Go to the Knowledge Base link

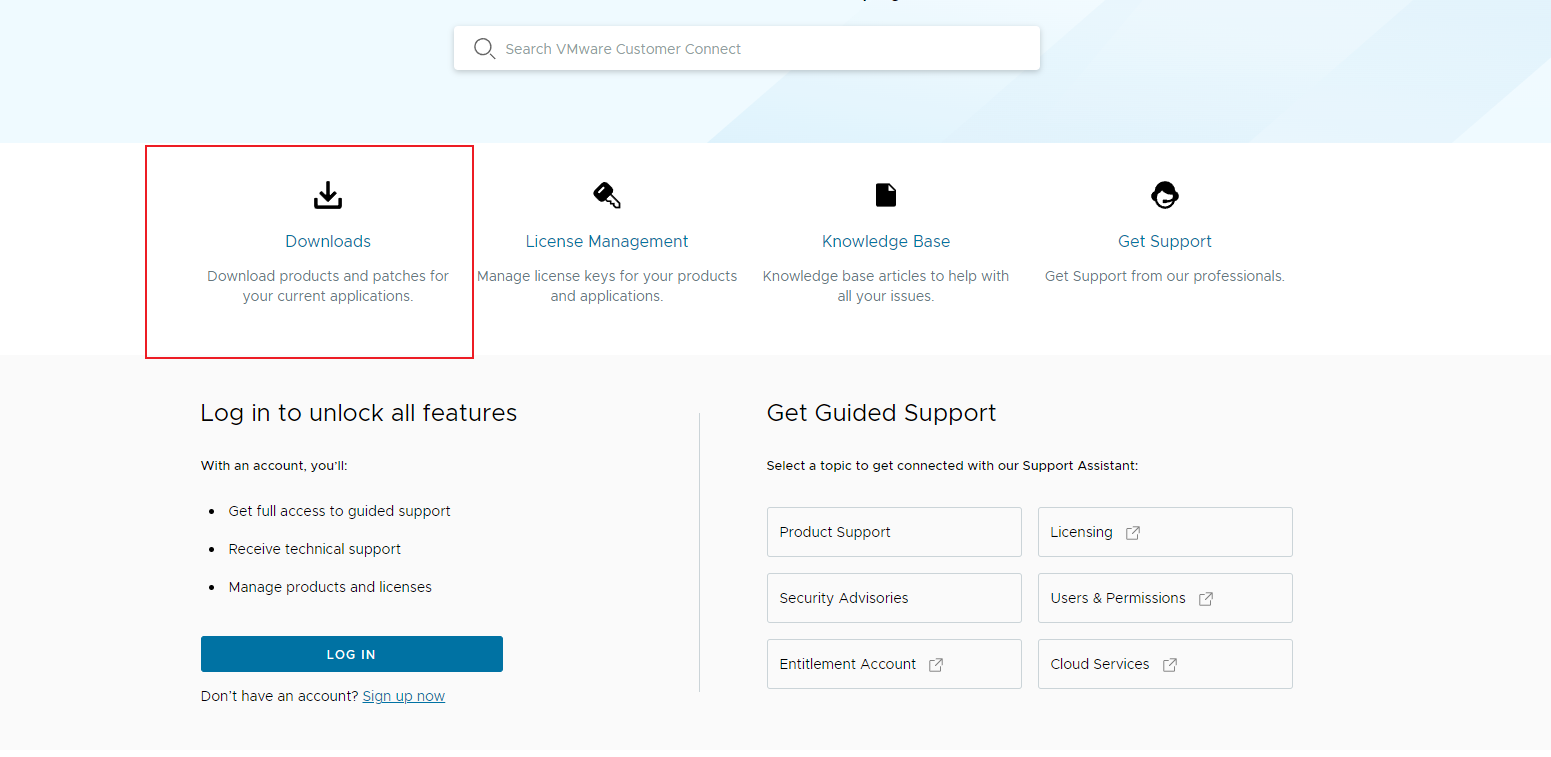point(886,241)
